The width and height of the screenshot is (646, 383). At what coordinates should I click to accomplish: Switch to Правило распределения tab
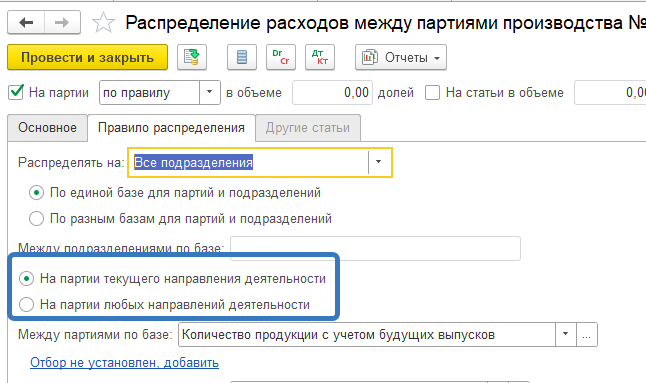pos(171,128)
